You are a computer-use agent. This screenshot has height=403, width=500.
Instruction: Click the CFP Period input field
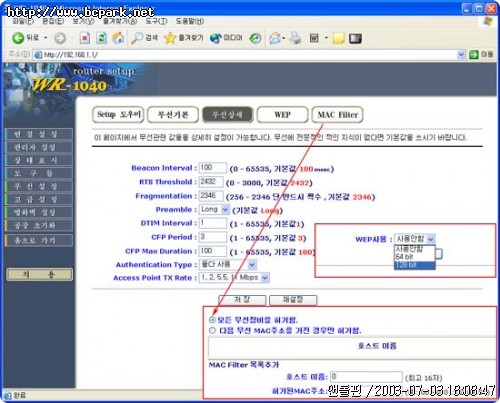[x=213, y=237]
